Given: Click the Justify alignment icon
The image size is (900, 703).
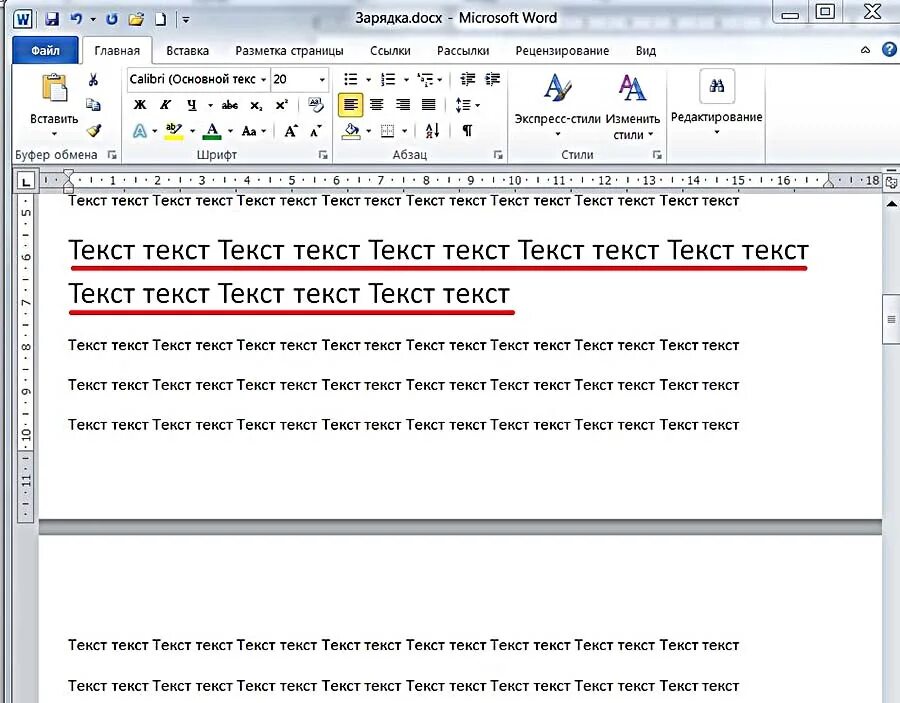Looking at the screenshot, I should coord(429,104).
